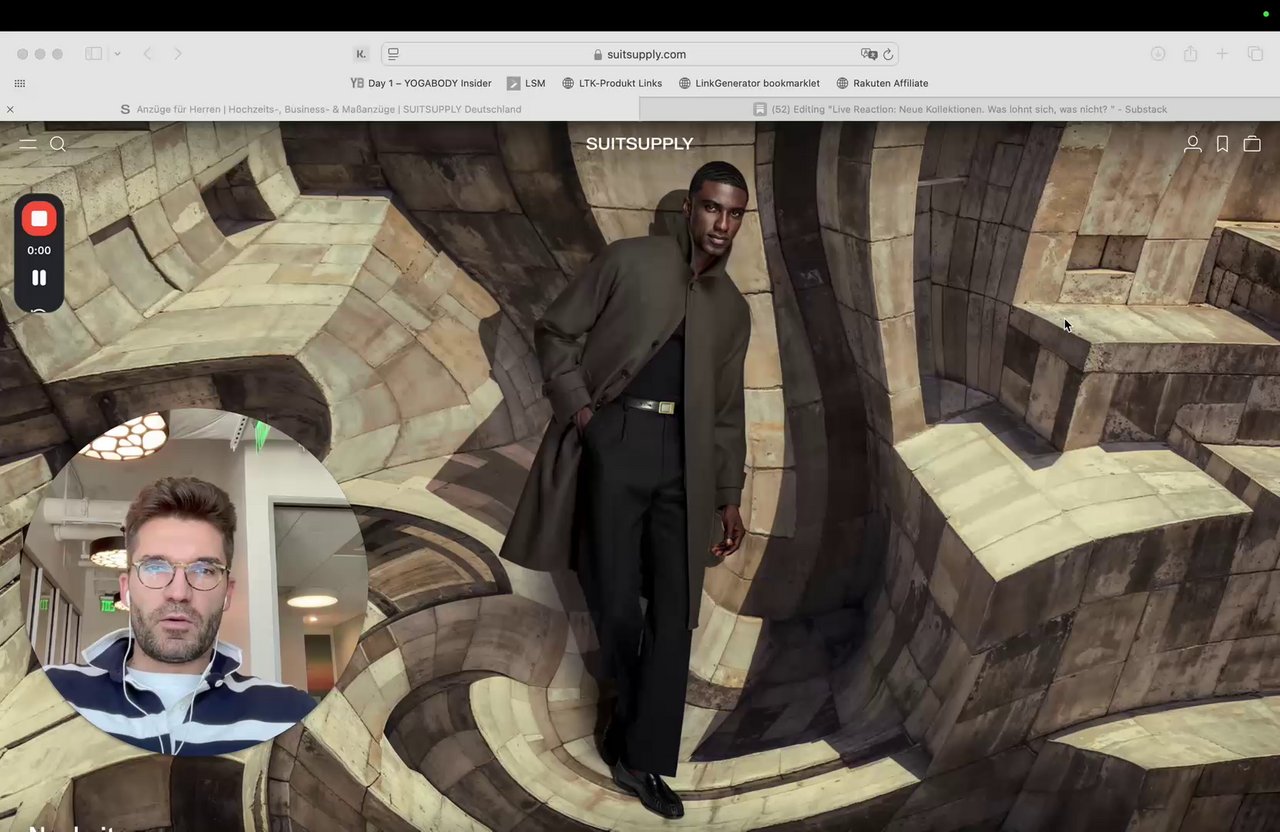Open the account profile icon
The height and width of the screenshot is (832, 1280).
coord(1192,144)
